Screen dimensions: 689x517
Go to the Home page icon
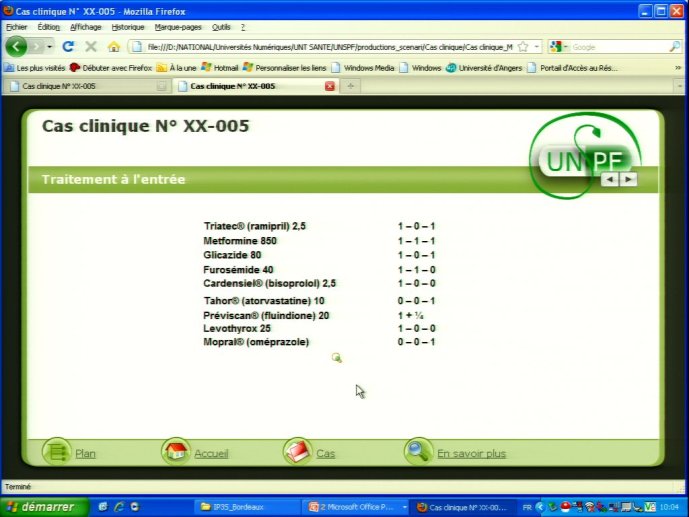coord(114,47)
